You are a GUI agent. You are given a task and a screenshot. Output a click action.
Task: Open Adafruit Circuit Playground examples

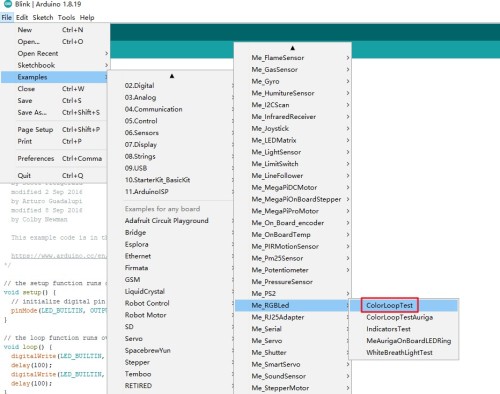171,221
